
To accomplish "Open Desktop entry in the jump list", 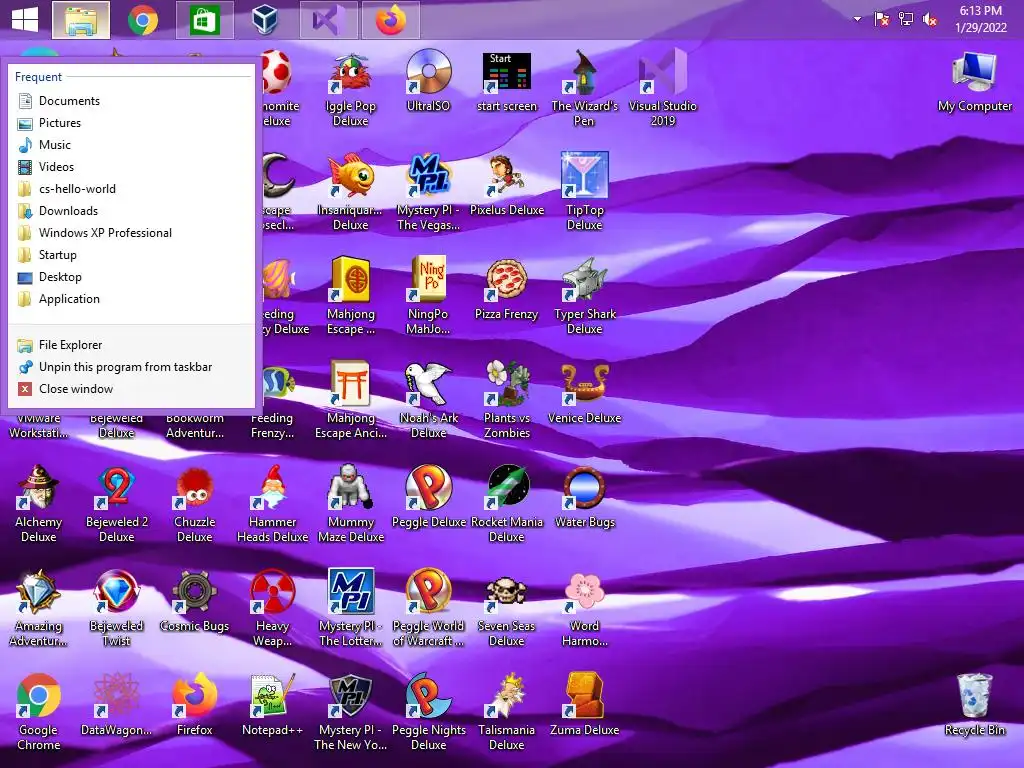I will click(131, 277).
